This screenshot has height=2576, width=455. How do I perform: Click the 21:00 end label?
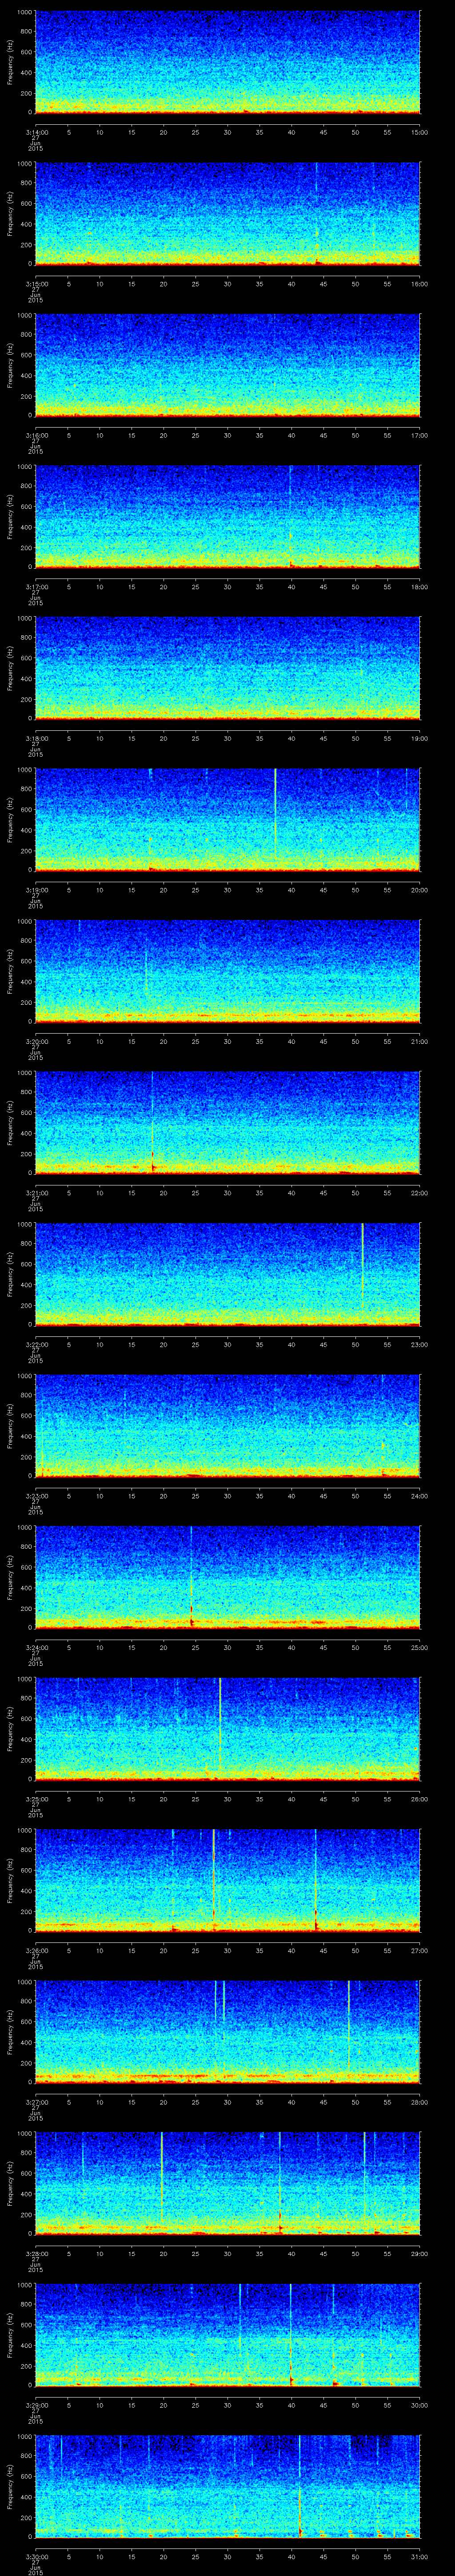tap(420, 1041)
